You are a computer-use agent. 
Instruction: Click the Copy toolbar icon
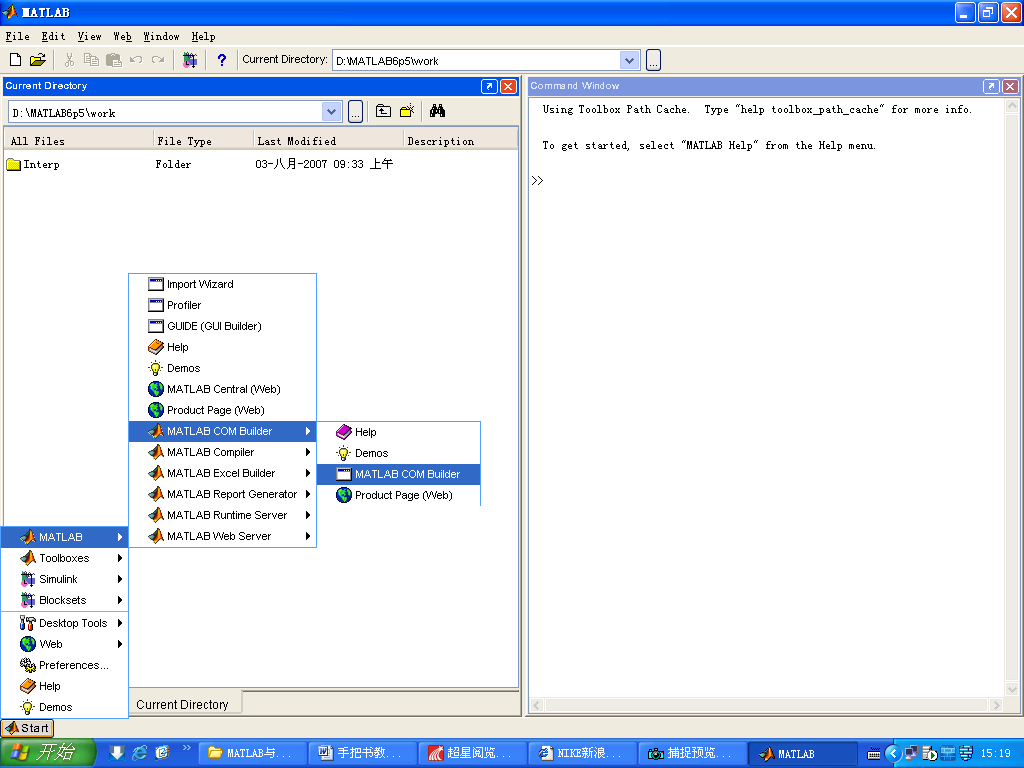tap(91, 60)
